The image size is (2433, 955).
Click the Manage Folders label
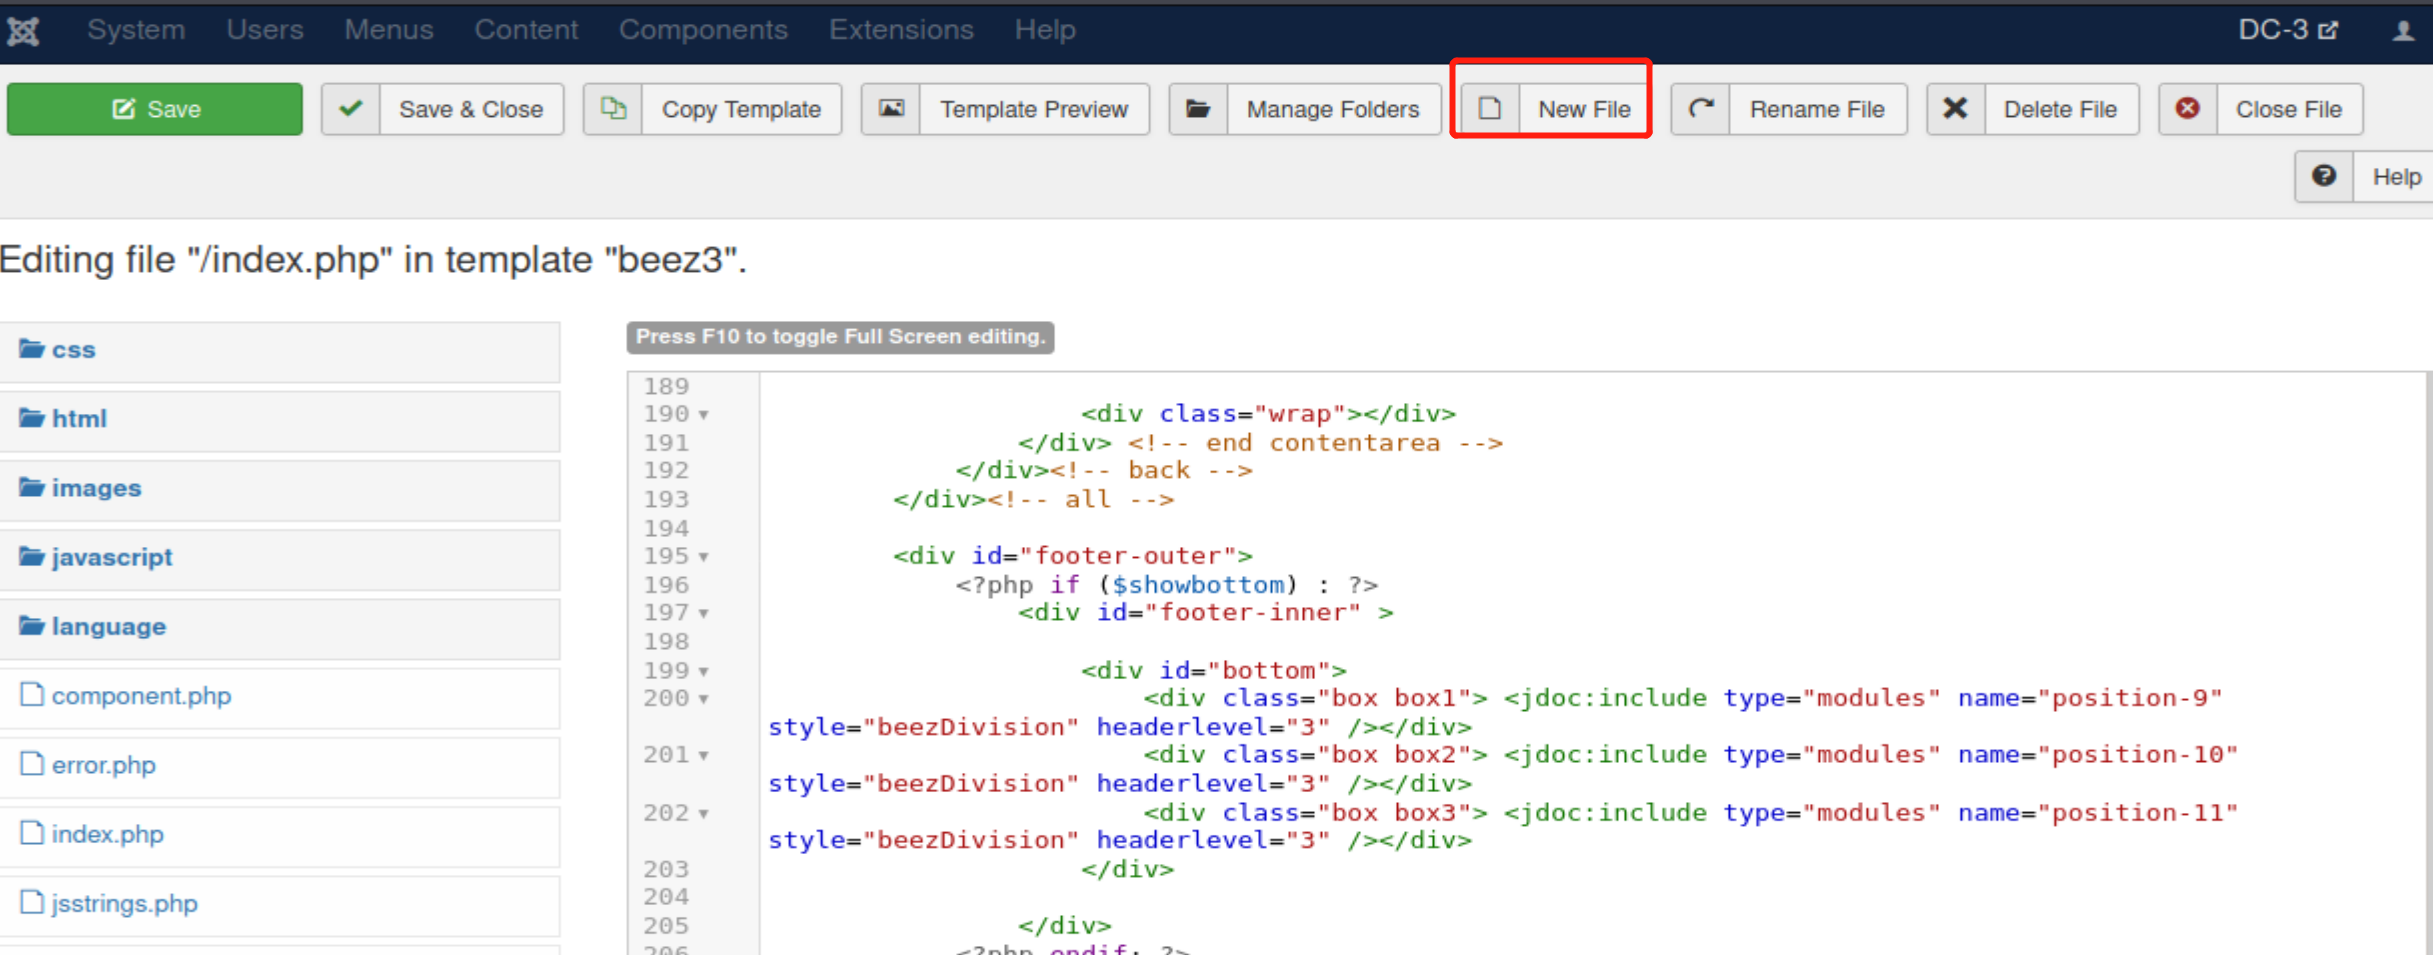coord(1333,109)
